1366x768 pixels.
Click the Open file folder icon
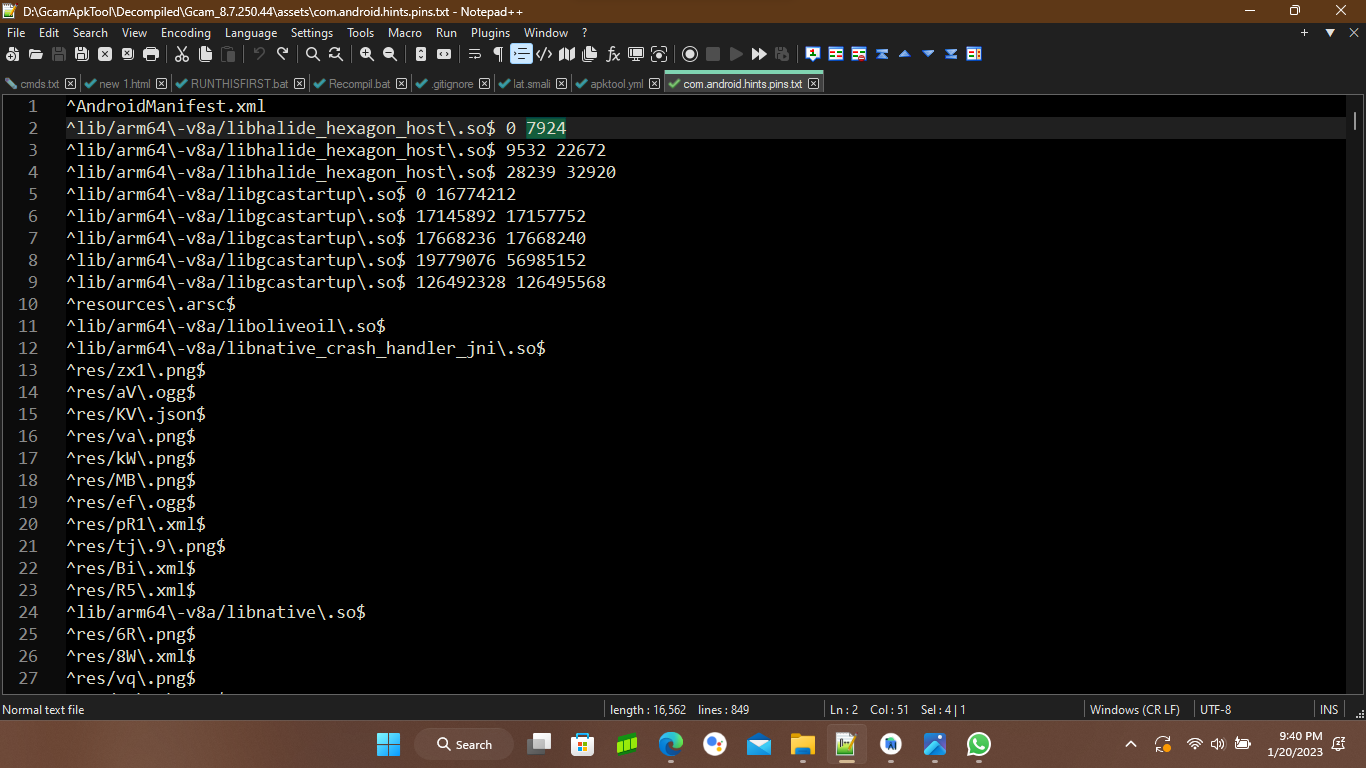(x=36, y=54)
